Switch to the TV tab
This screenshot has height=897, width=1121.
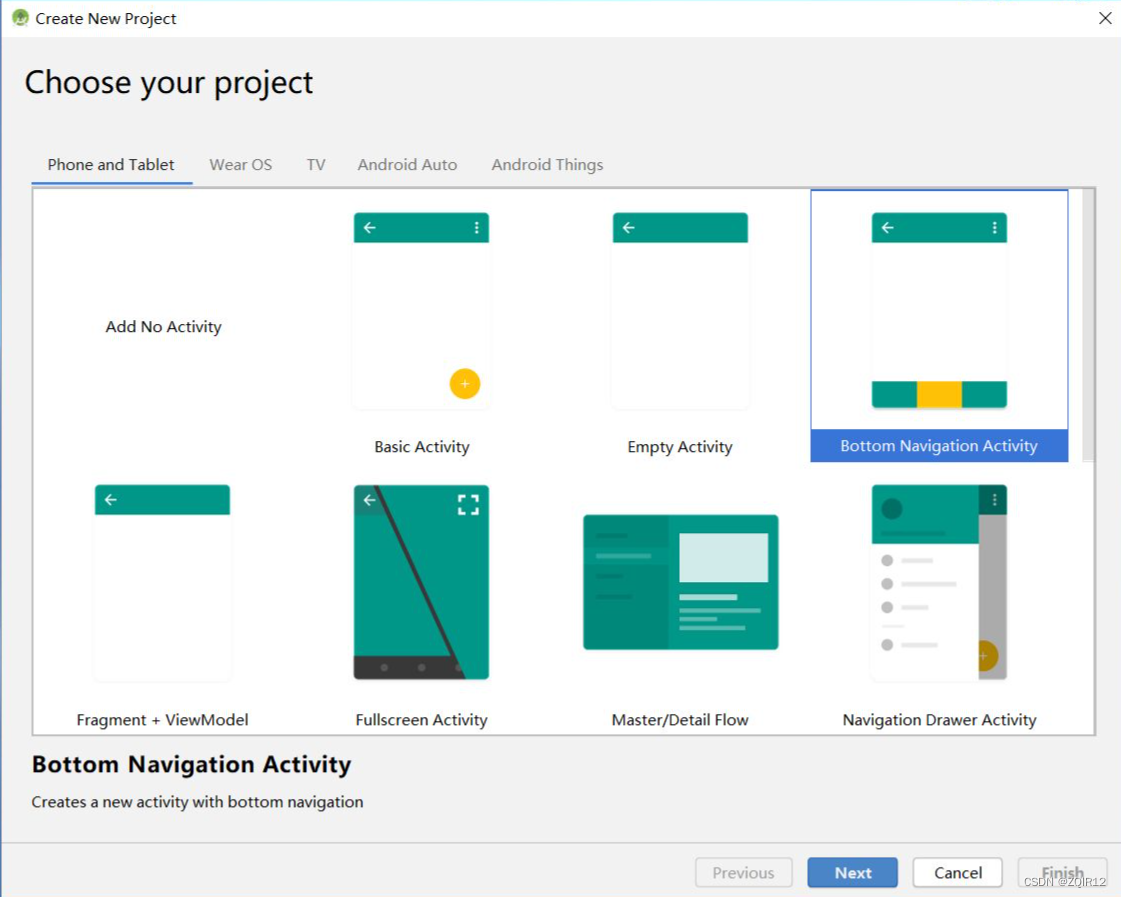[x=316, y=164]
